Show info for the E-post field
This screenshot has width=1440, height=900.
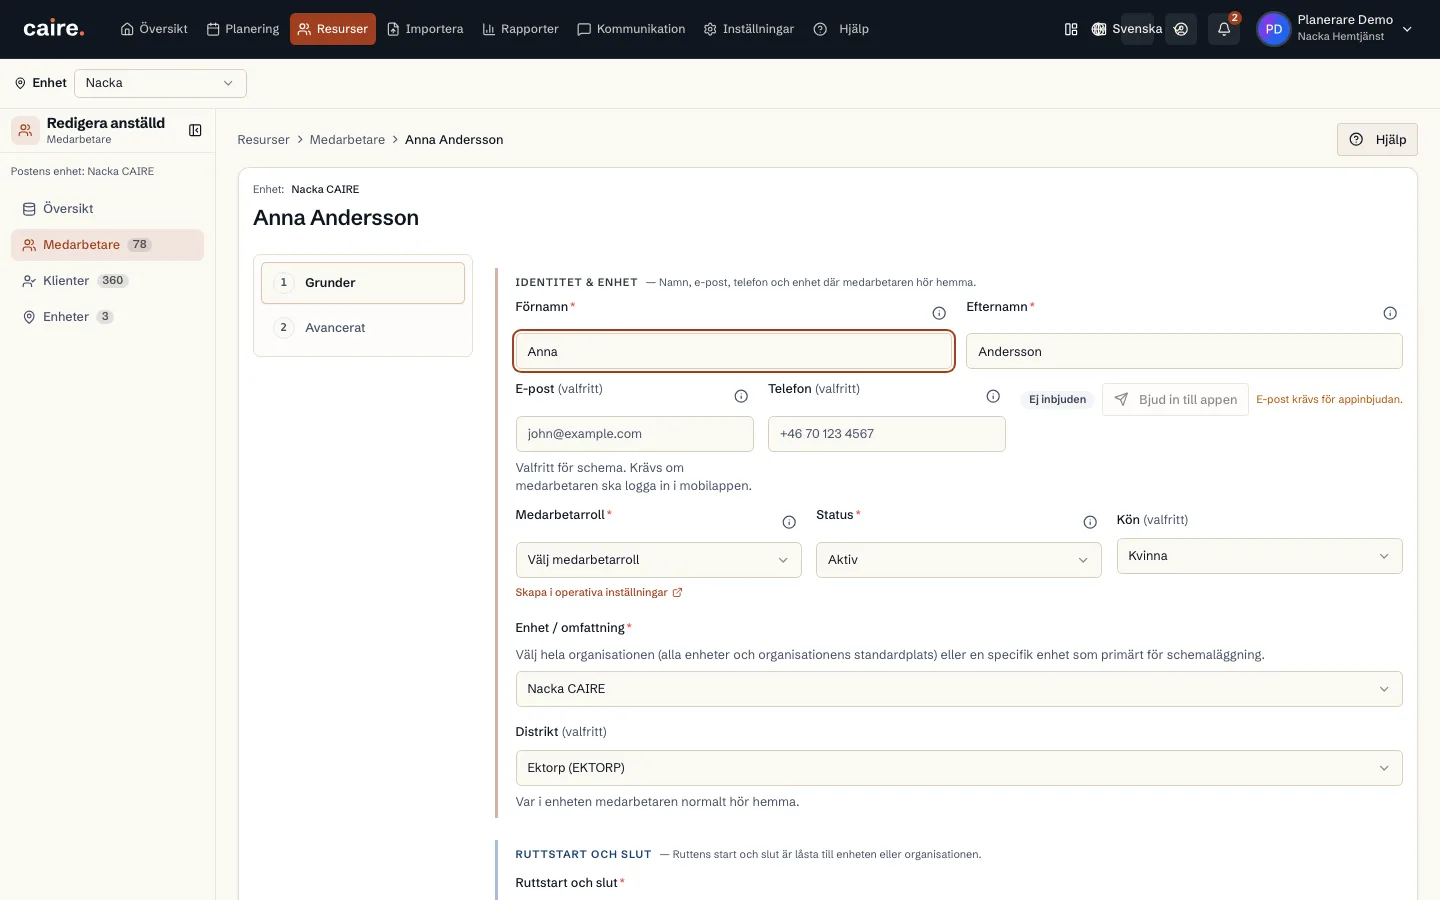tap(741, 396)
